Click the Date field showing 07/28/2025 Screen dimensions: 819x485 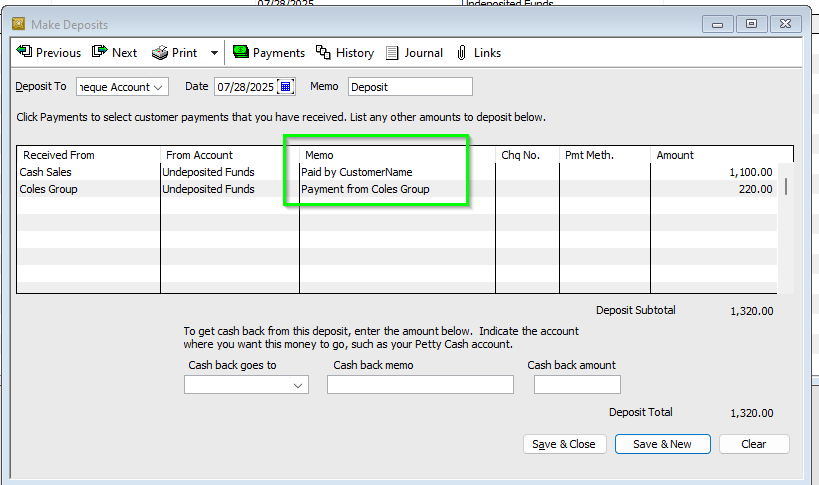(245, 87)
